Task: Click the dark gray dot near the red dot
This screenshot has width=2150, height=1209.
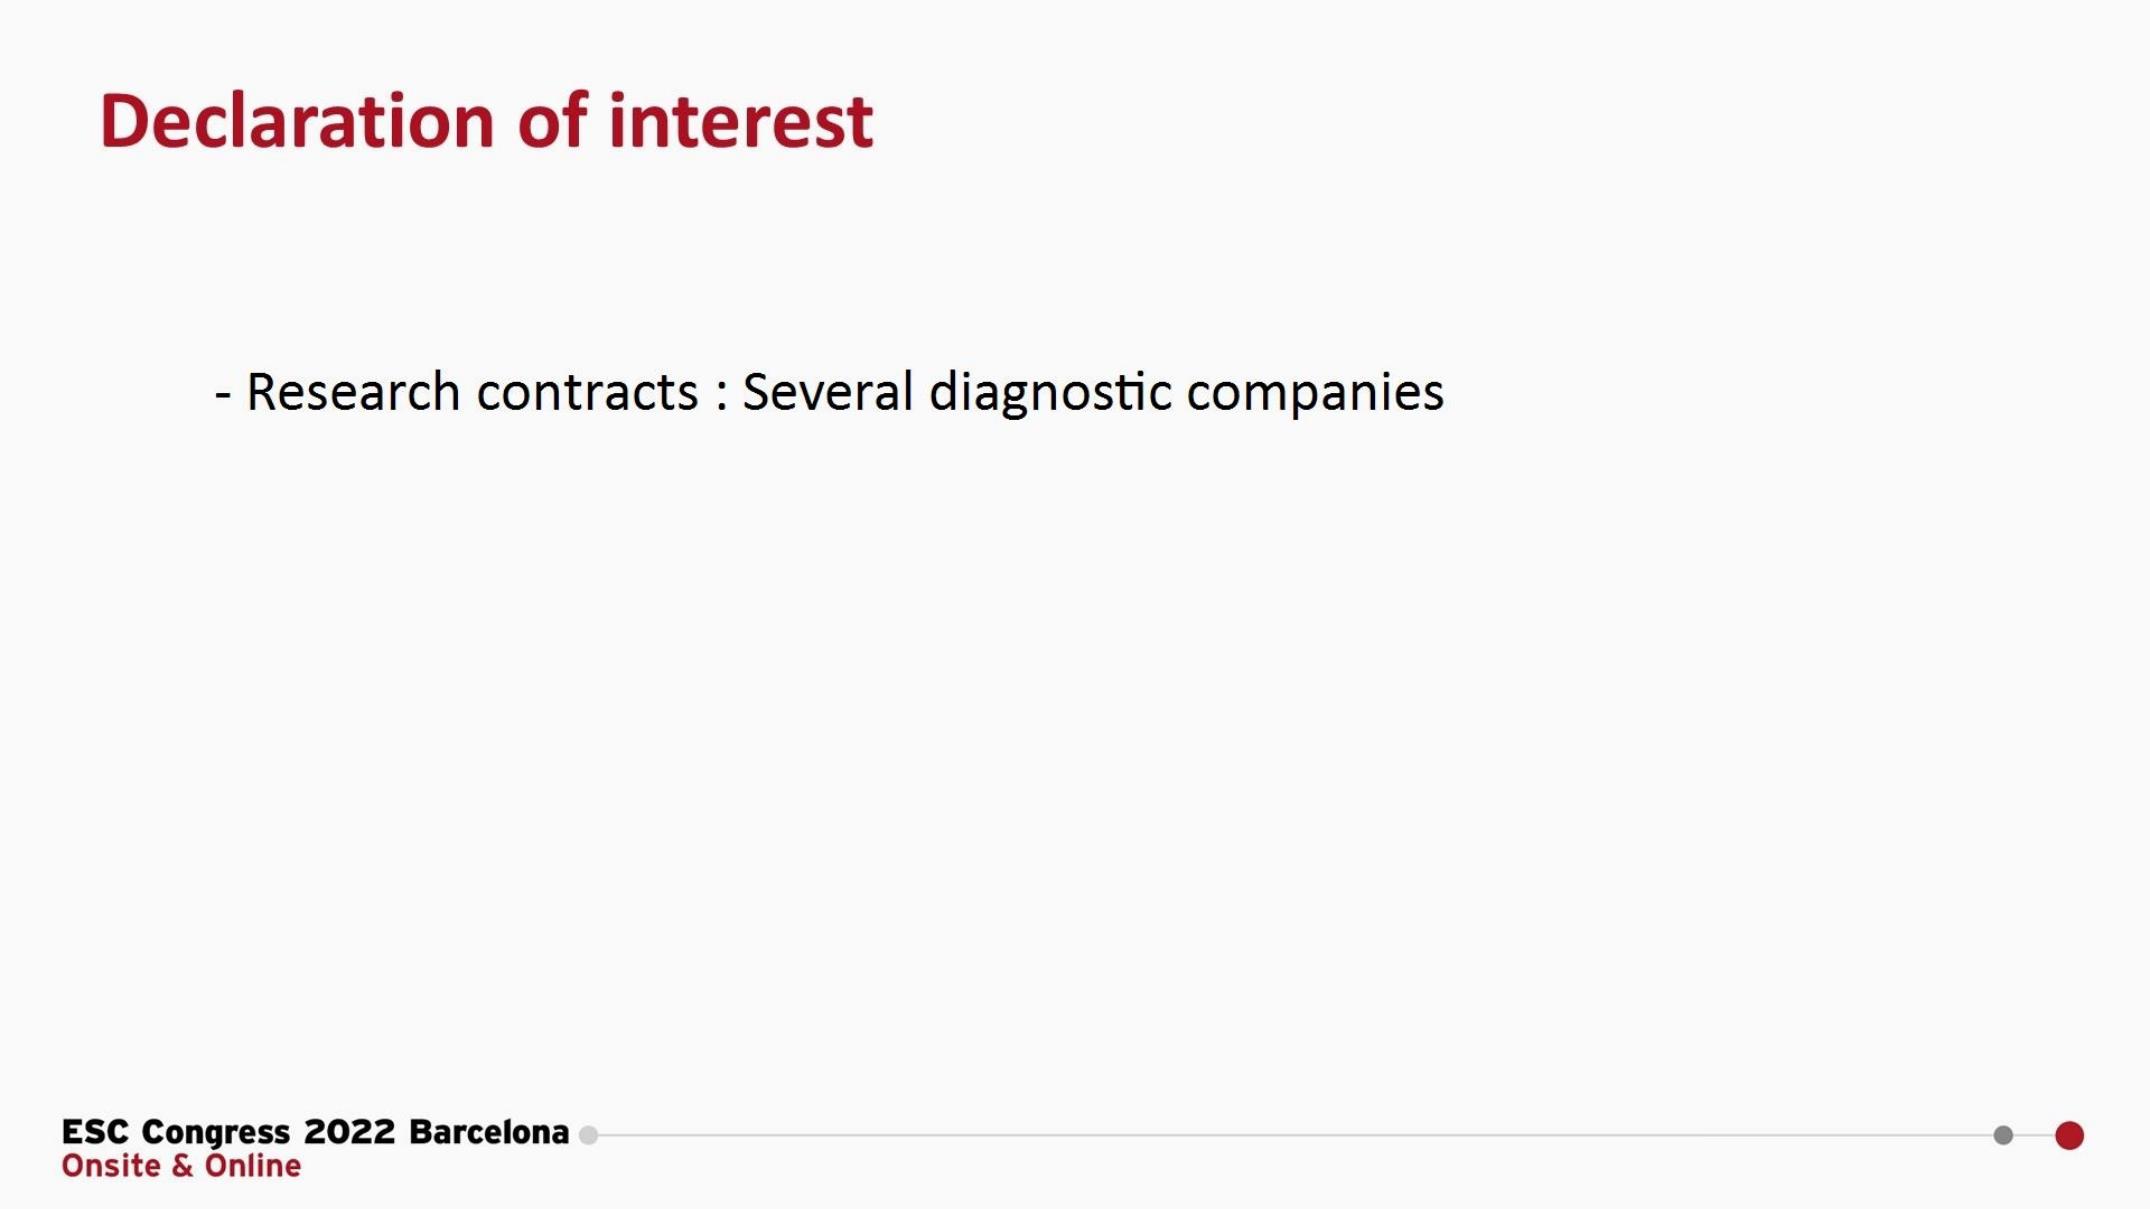Action: pos(2002,1135)
